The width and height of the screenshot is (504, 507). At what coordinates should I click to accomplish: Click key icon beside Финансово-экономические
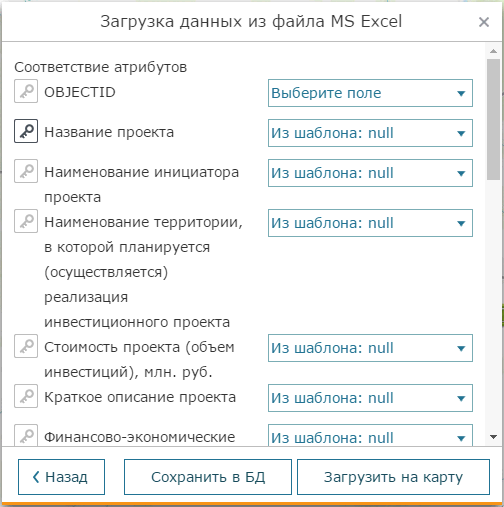tap(26, 435)
